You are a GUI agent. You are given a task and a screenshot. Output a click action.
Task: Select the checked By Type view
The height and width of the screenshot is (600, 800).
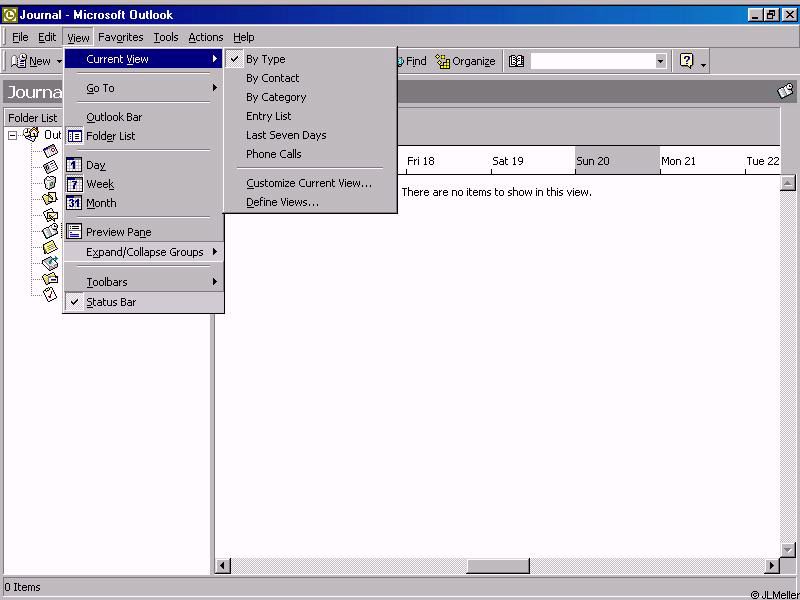265,59
